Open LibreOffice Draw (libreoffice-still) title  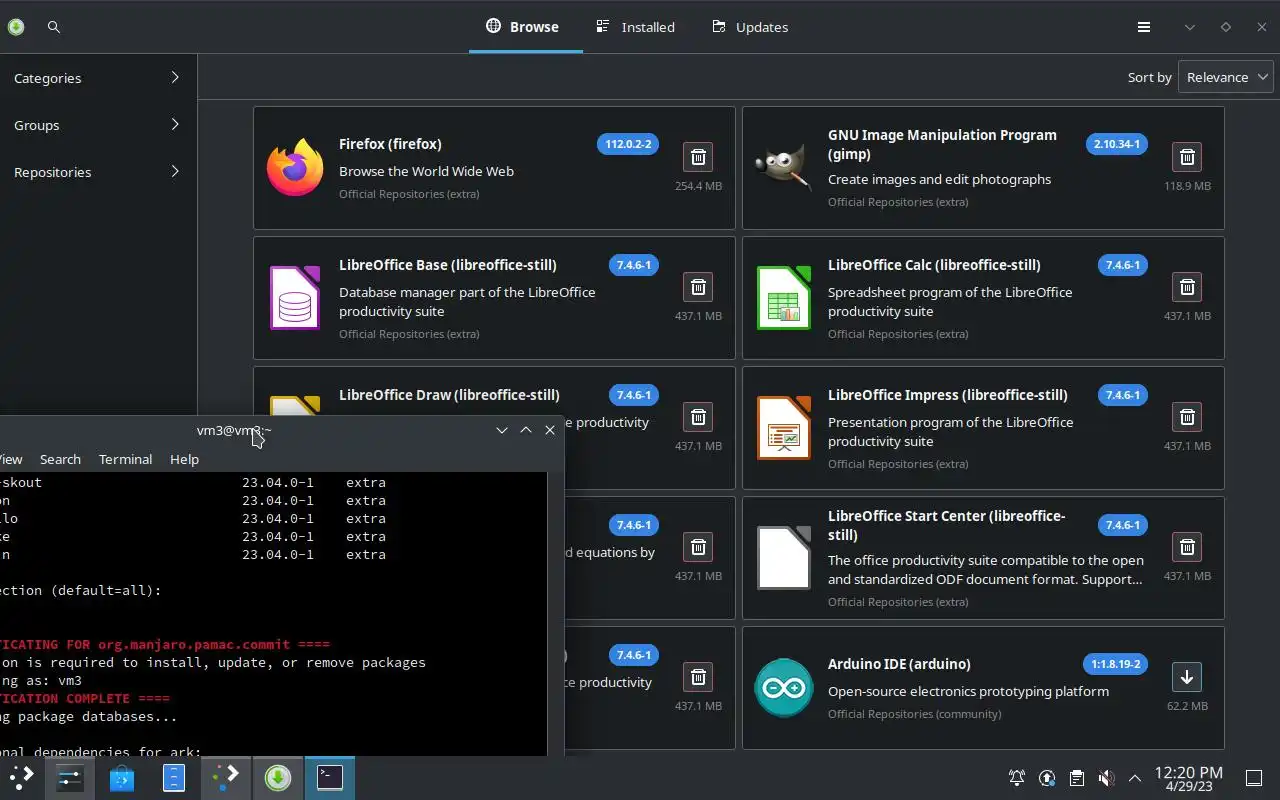pyautogui.click(x=449, y=395)
